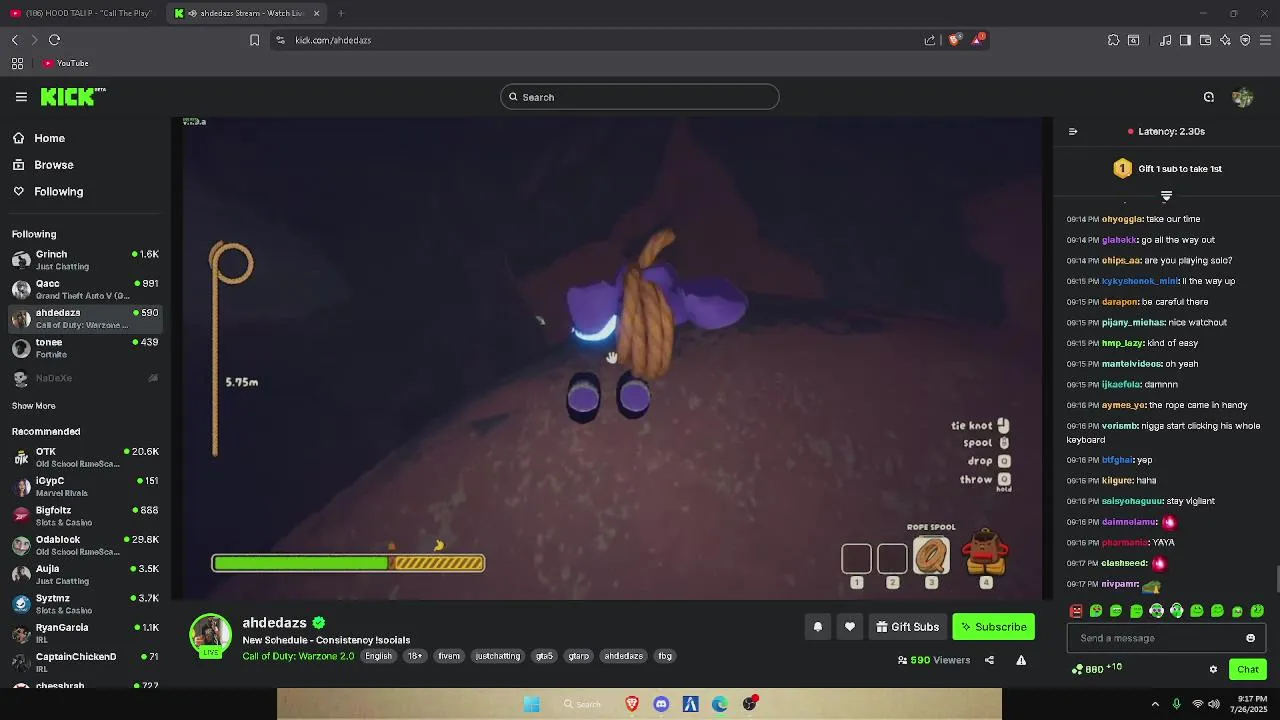Click taskbar volume speaker icon
The width and height of the screenshot is (1280, 720).
(x=1214, y=704)
